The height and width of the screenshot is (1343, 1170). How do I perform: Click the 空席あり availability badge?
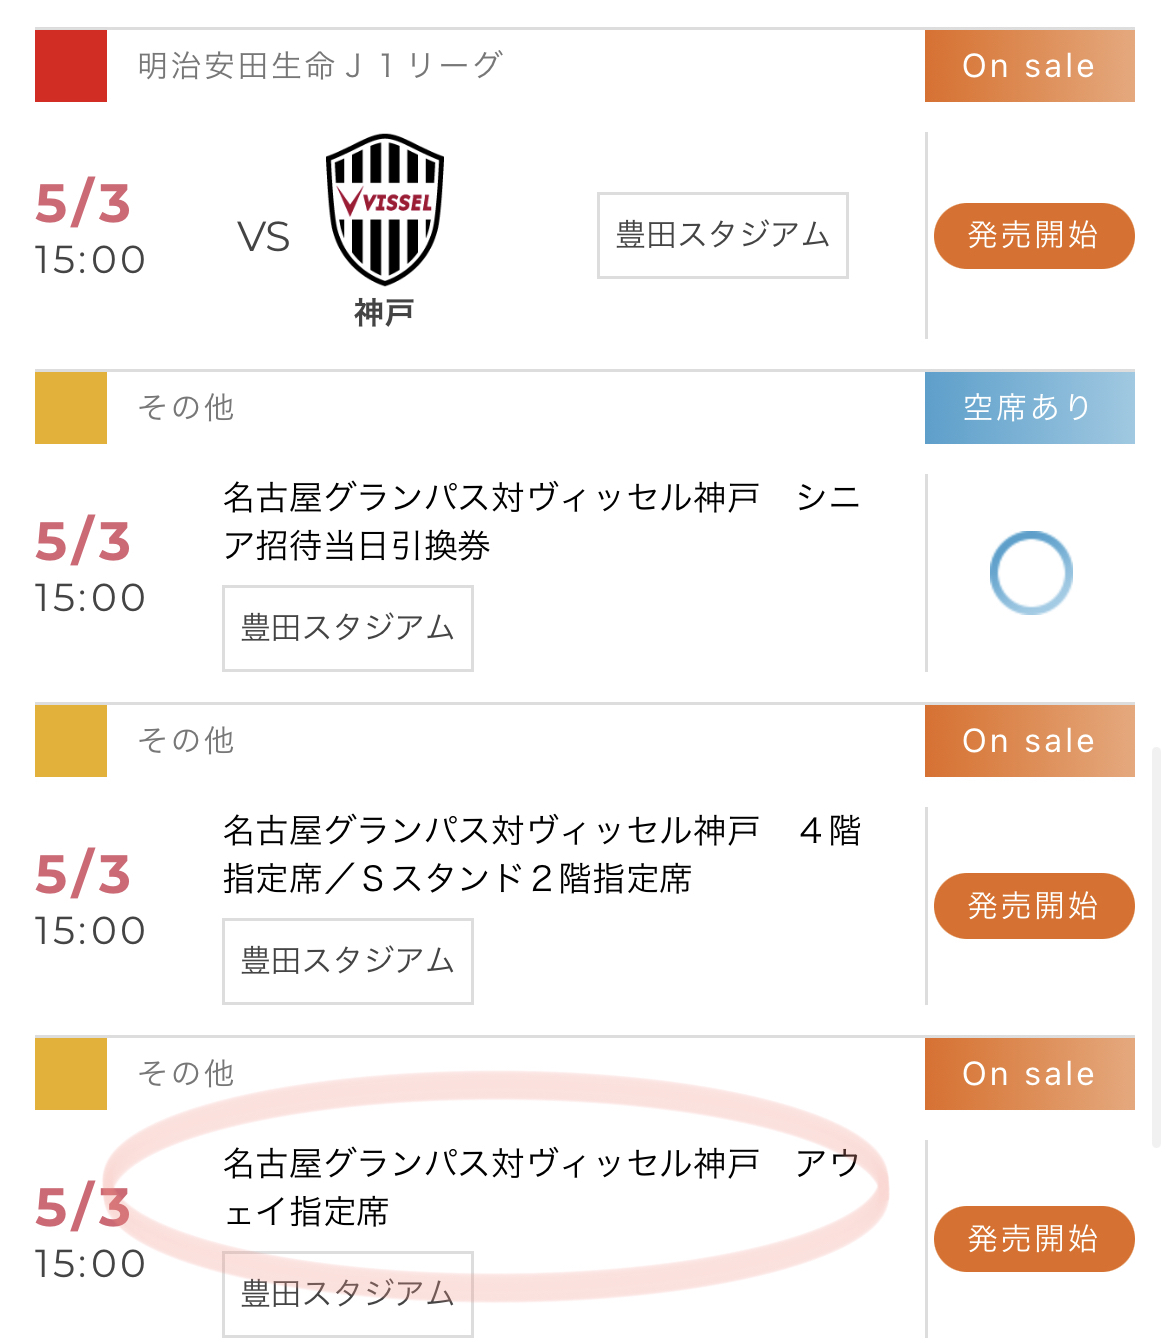pyautogui.click(x=1029, y=408)
